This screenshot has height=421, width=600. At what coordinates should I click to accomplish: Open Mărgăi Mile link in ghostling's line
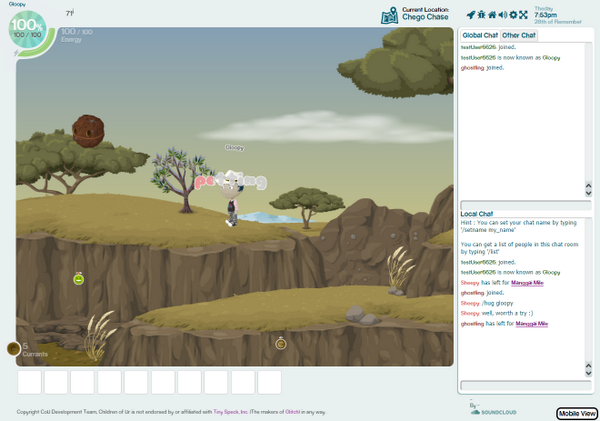[x=532, y=324]
